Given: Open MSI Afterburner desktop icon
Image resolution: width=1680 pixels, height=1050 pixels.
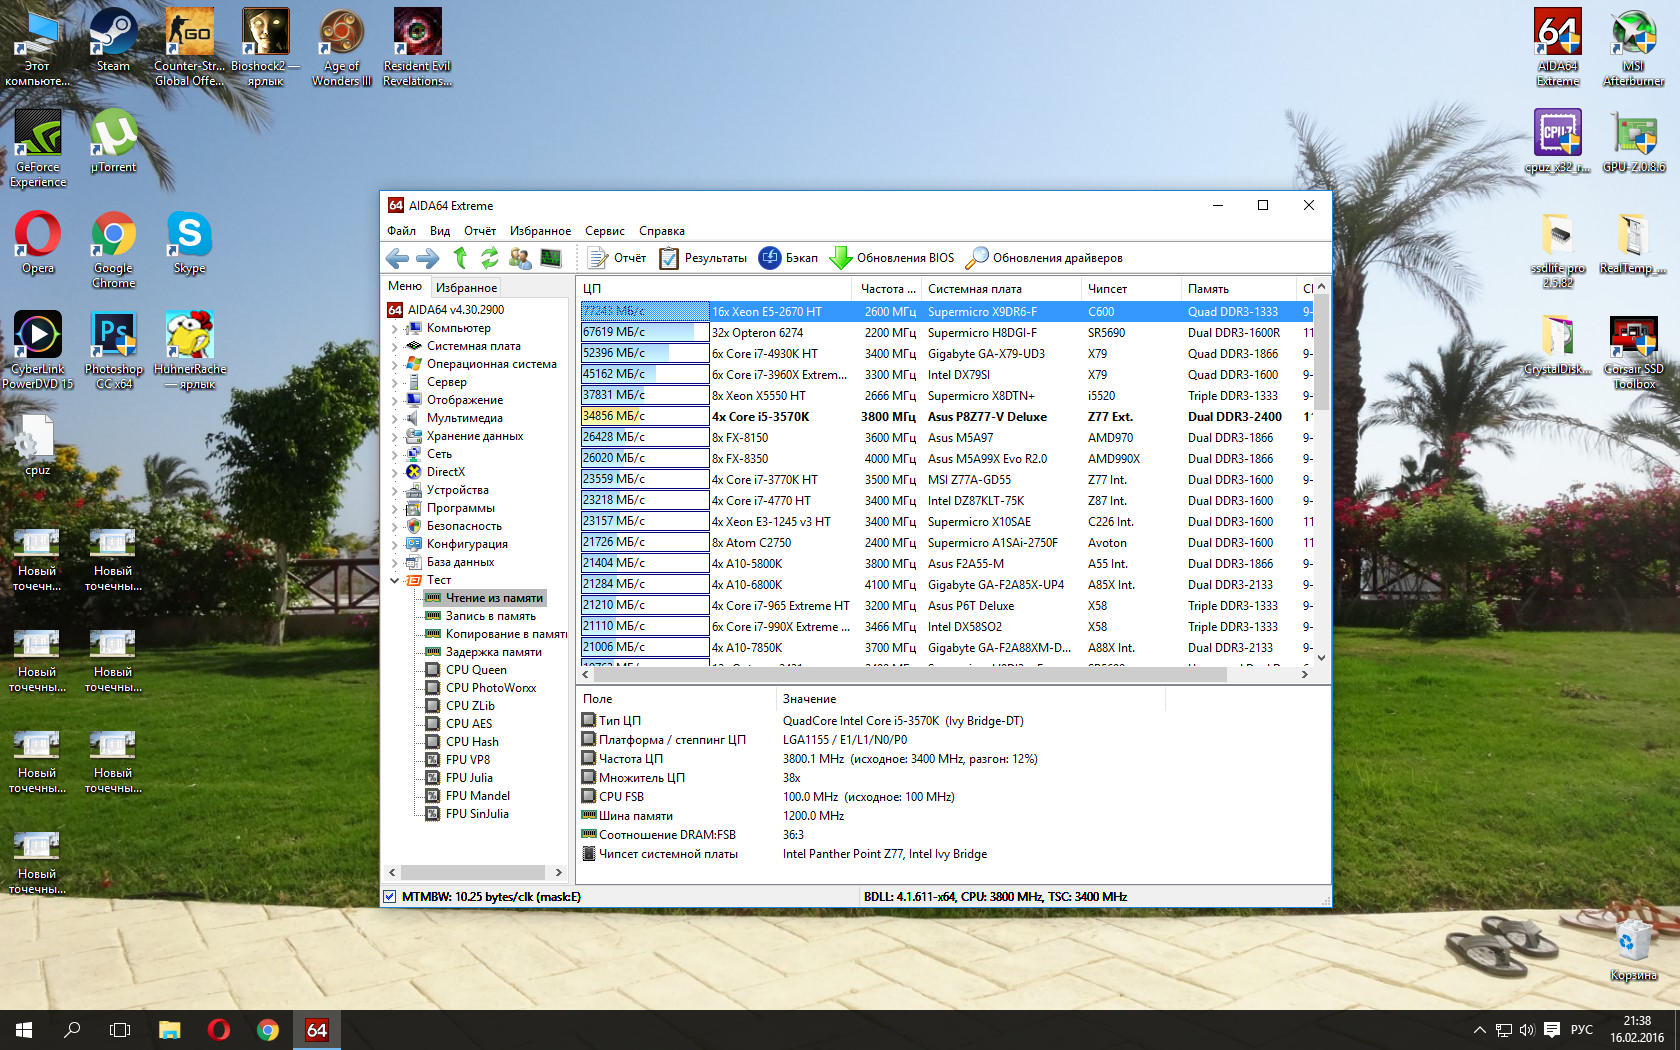Looking at the screenshot, I should coord(1633,48).
